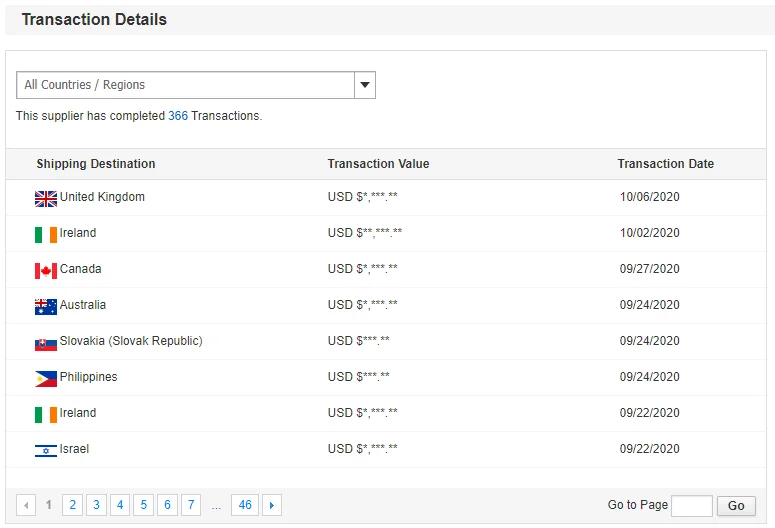Select page 7 in pagination
The image size is (775, 528).
pos(190,506)
